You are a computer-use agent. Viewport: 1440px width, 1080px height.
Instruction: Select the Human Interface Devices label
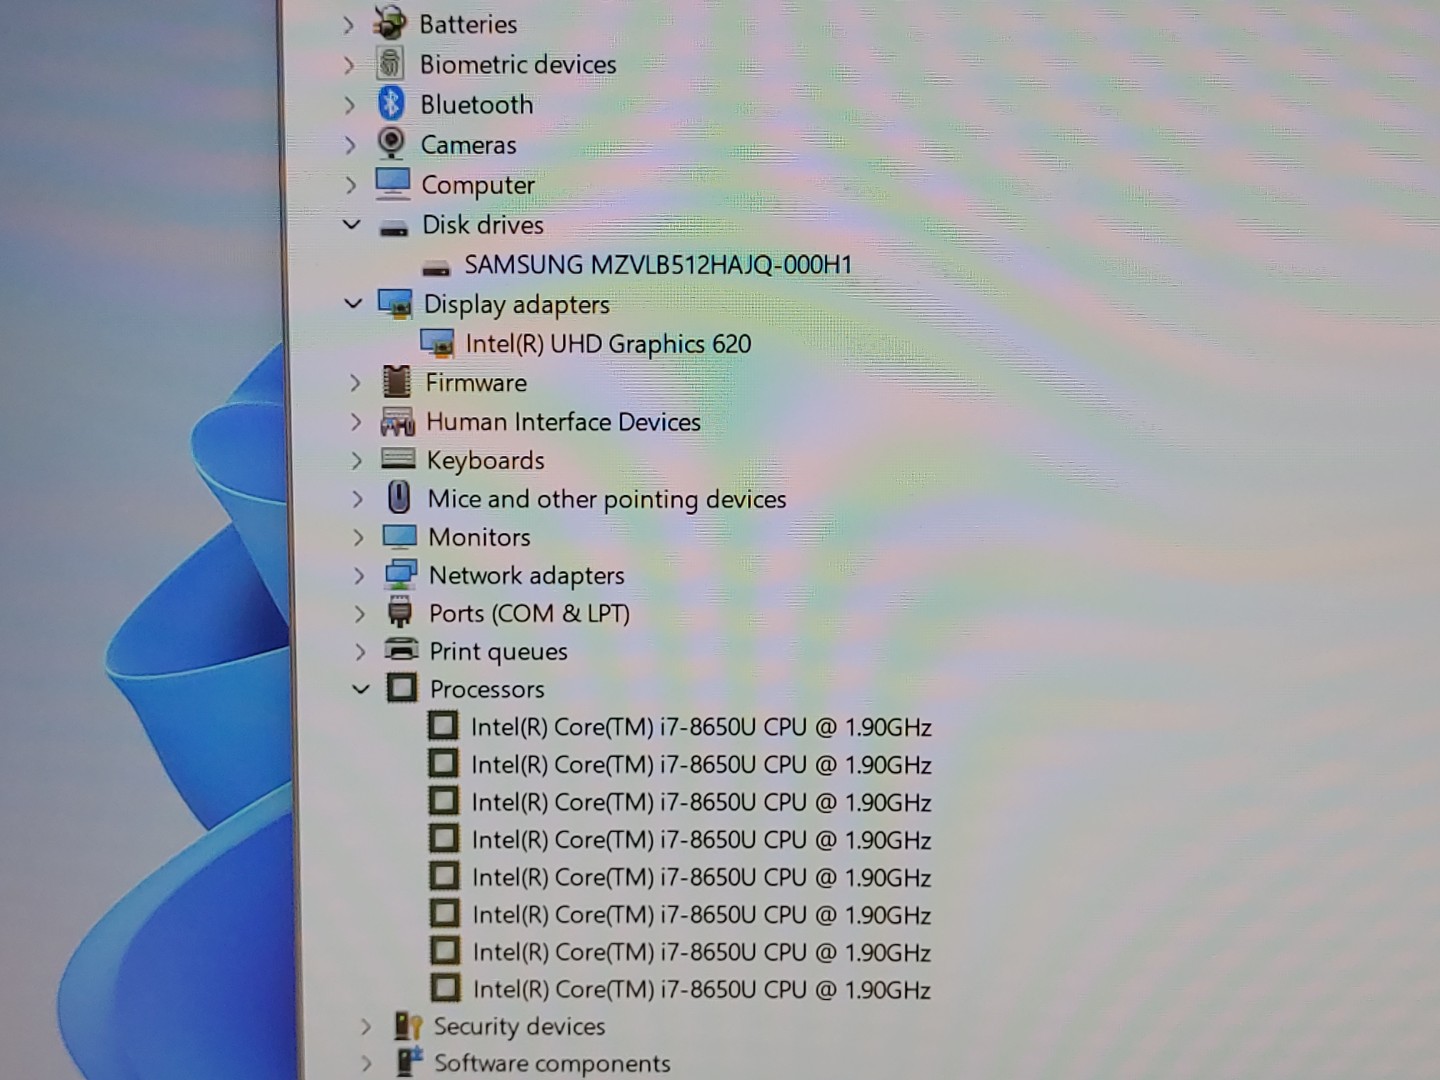tap(563, 421)
